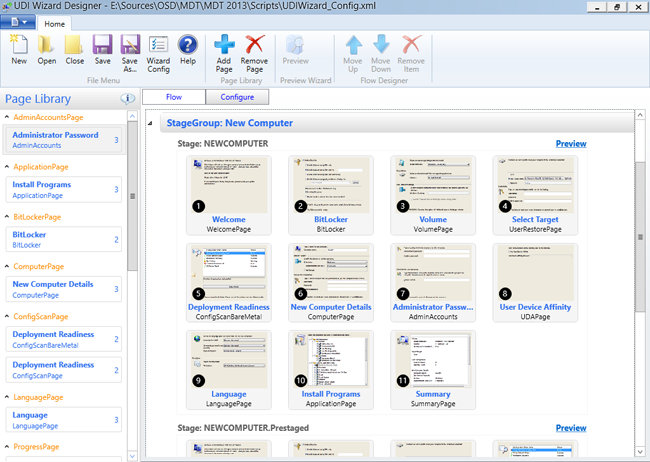Select the Home ribbon tab

coord(55,22)
